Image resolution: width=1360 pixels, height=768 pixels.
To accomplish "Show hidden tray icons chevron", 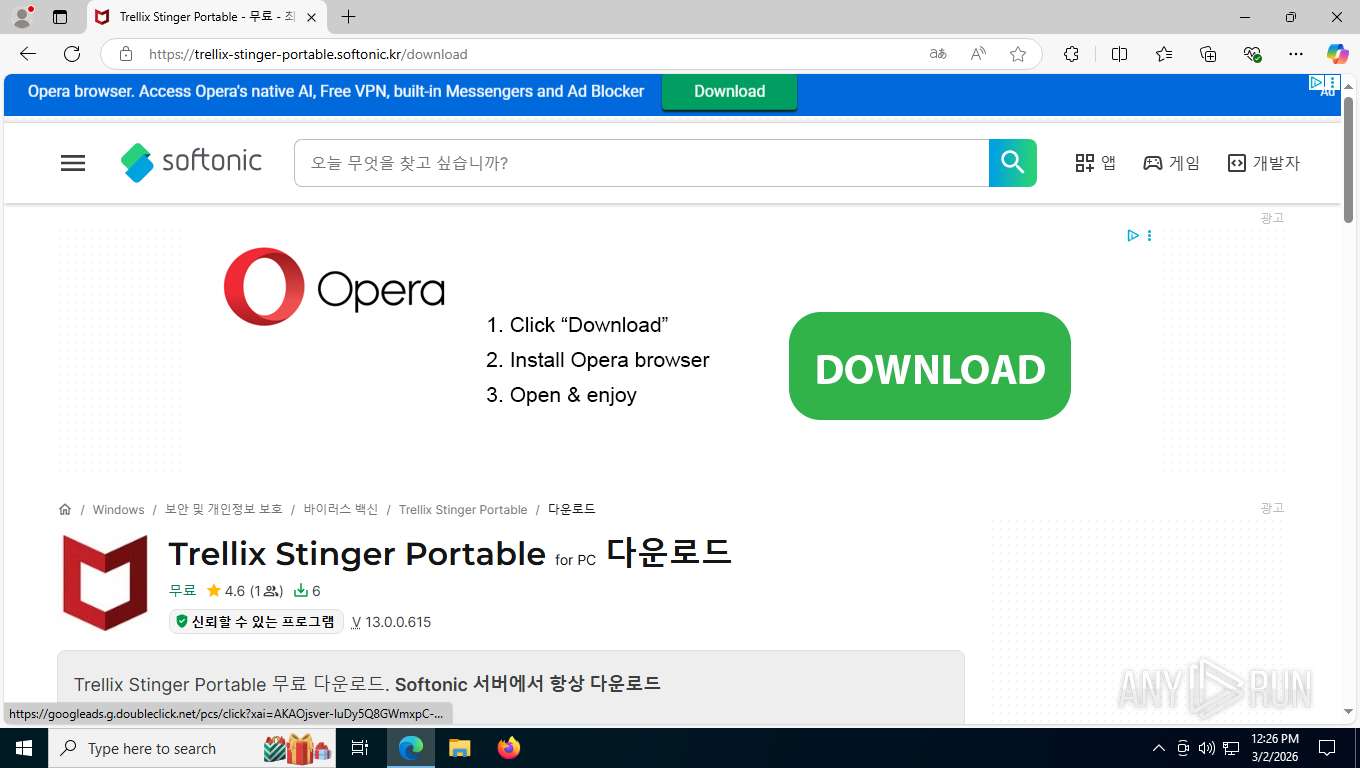I will click(x=1159, y=748).
